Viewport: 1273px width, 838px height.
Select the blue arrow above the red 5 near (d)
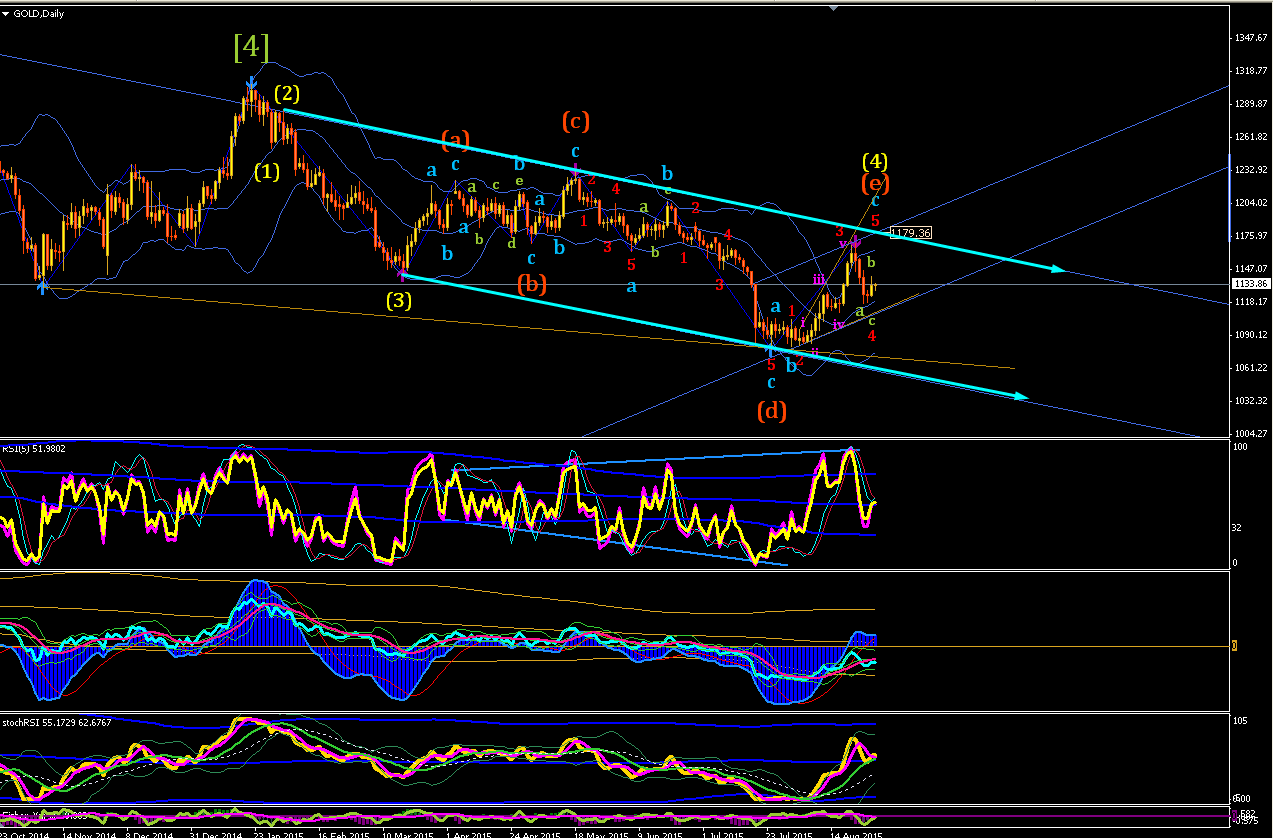coord(771,350)
